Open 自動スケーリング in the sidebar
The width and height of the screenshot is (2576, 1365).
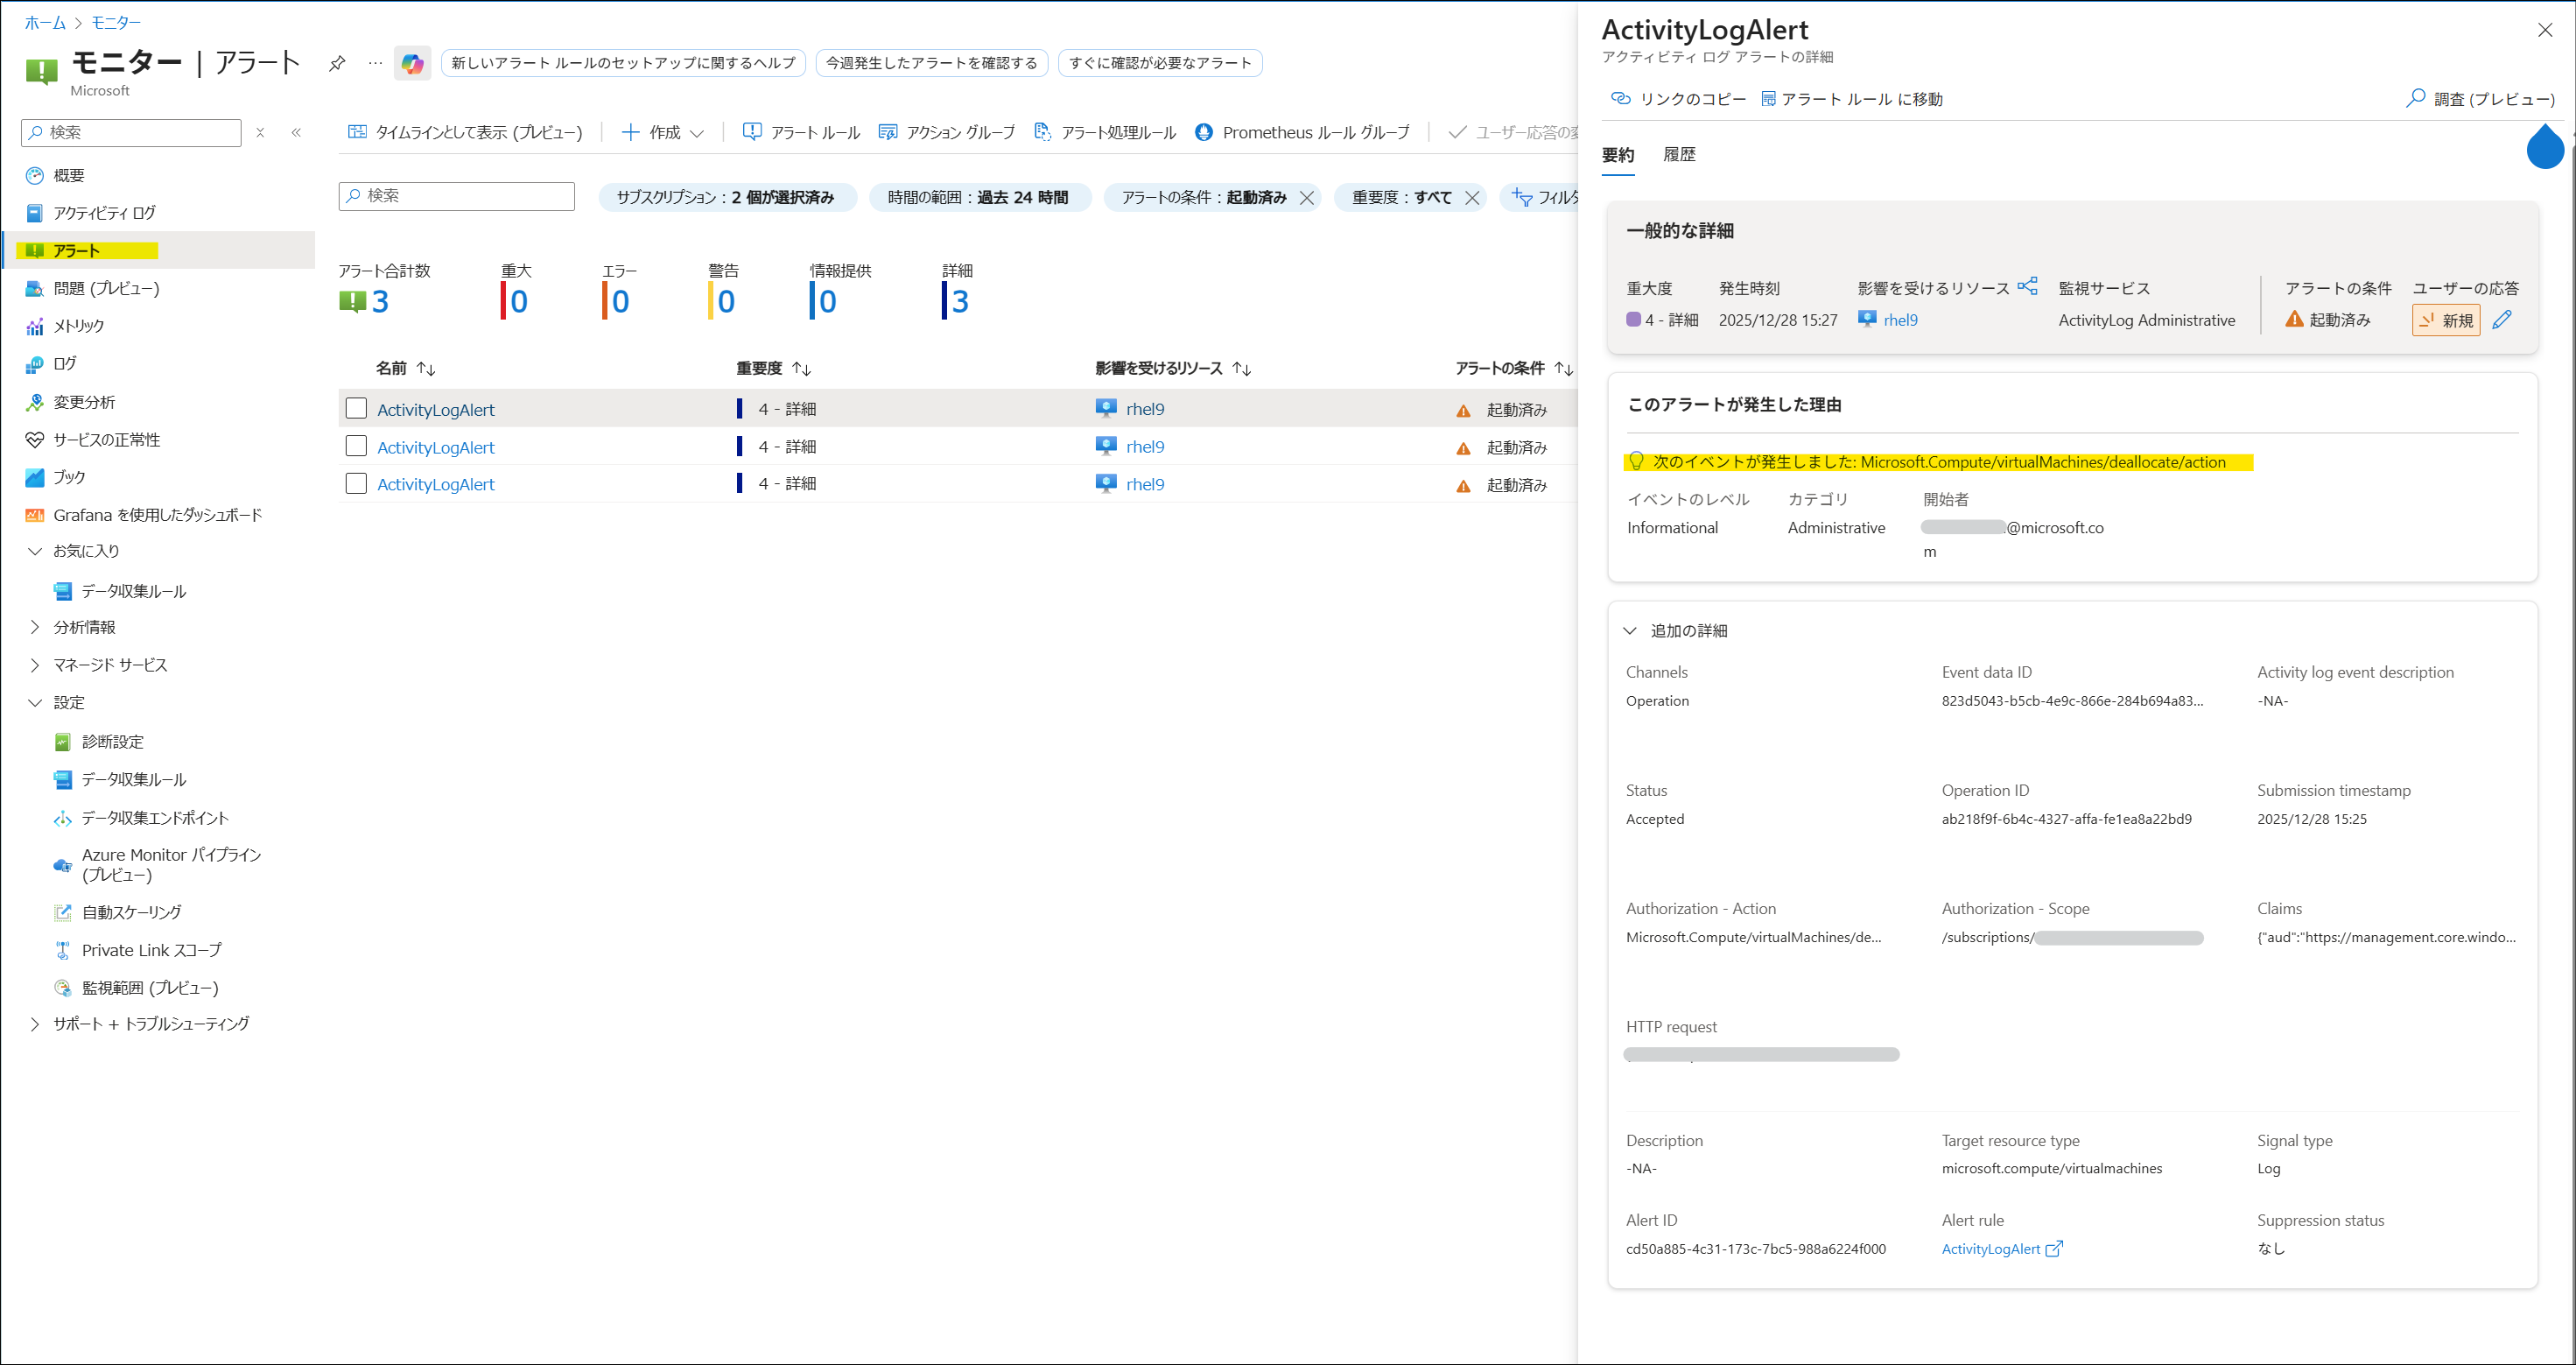click(131, 912)
